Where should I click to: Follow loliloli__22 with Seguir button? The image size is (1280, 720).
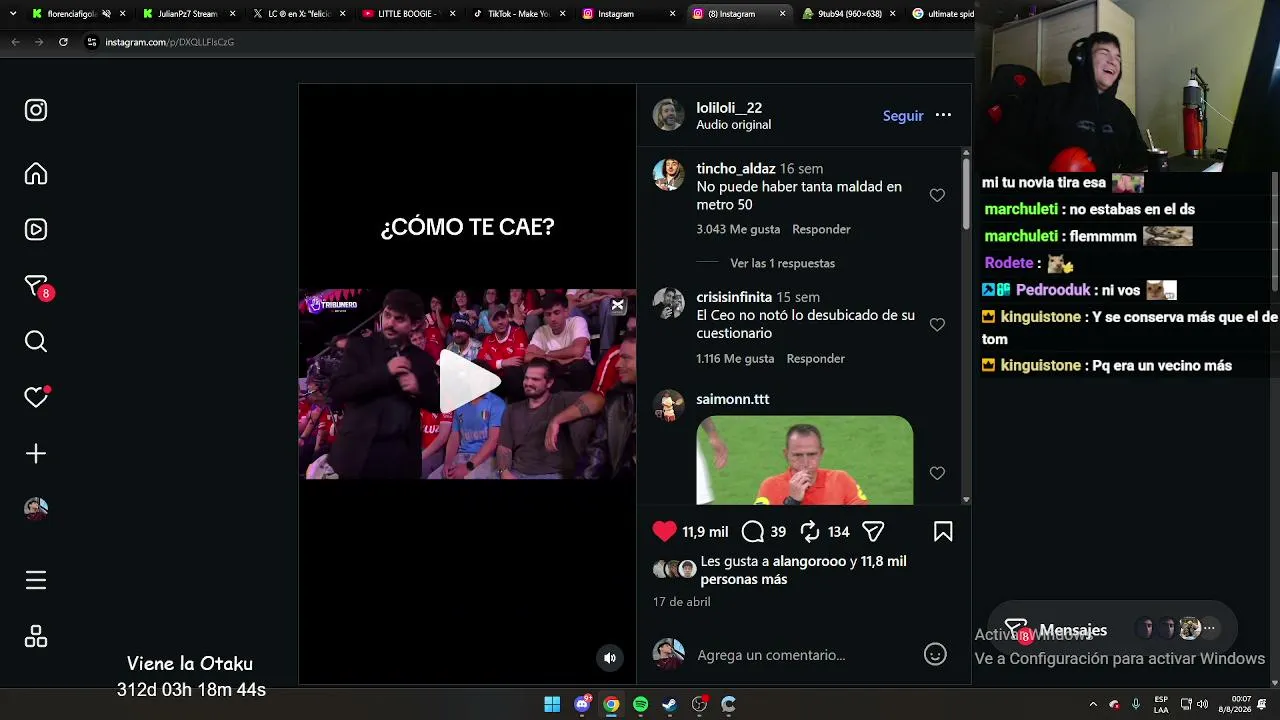[x=903, y=116]
